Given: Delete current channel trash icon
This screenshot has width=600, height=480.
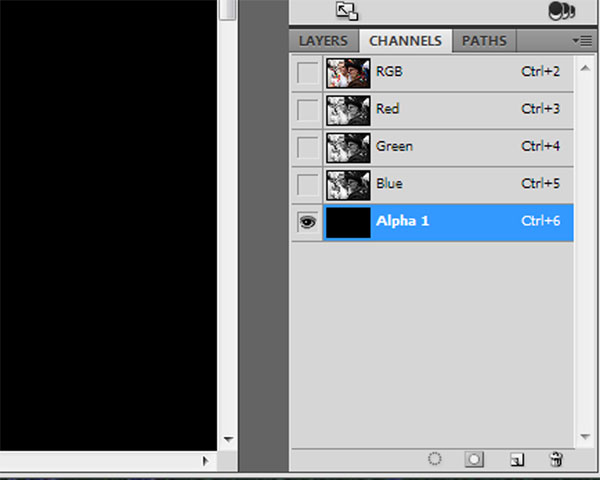Looking at the screenshot, I should click(x=556, y=459).
